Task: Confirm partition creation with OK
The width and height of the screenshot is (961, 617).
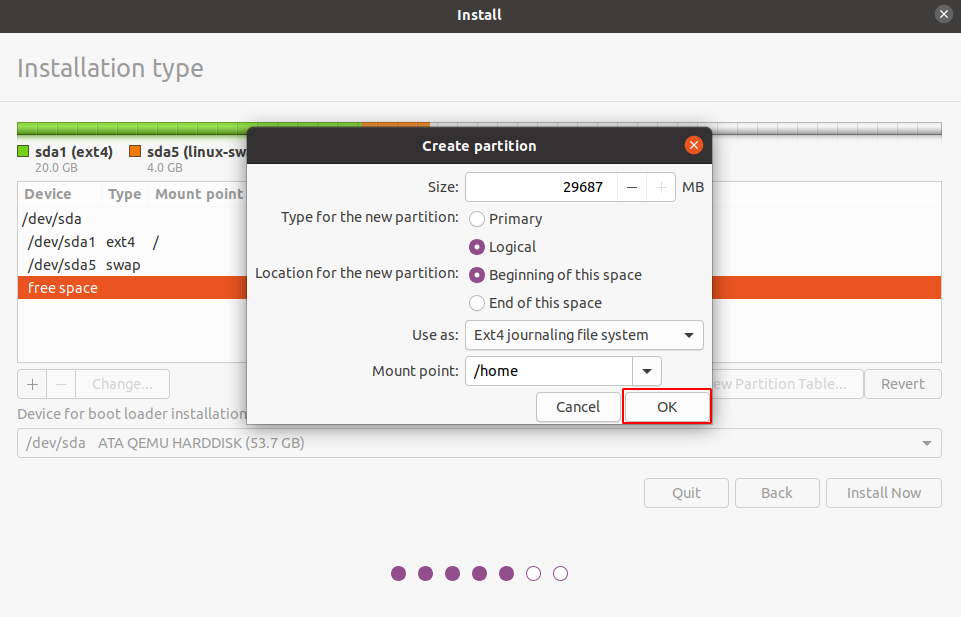Action: [x=667, y=407]
